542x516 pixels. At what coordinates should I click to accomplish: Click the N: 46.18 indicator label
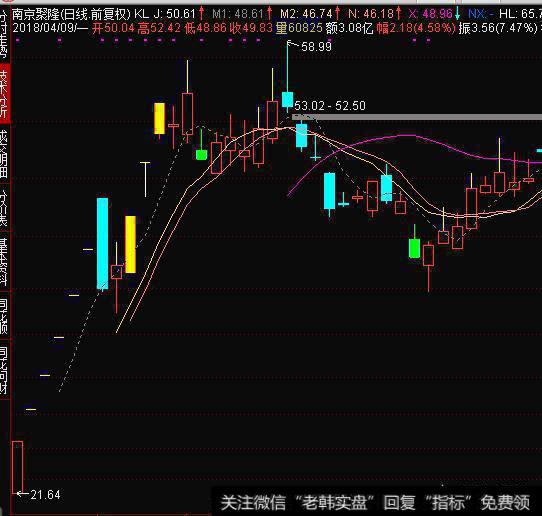[x=371, y=14]
